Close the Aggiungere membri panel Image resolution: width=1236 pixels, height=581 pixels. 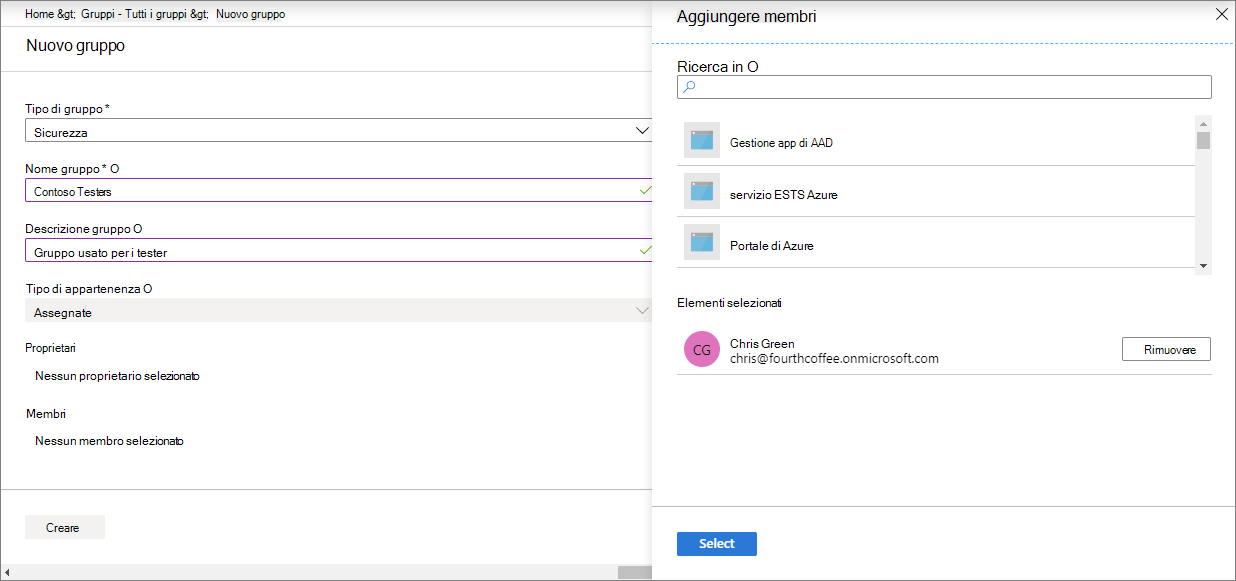[1221, 14]
